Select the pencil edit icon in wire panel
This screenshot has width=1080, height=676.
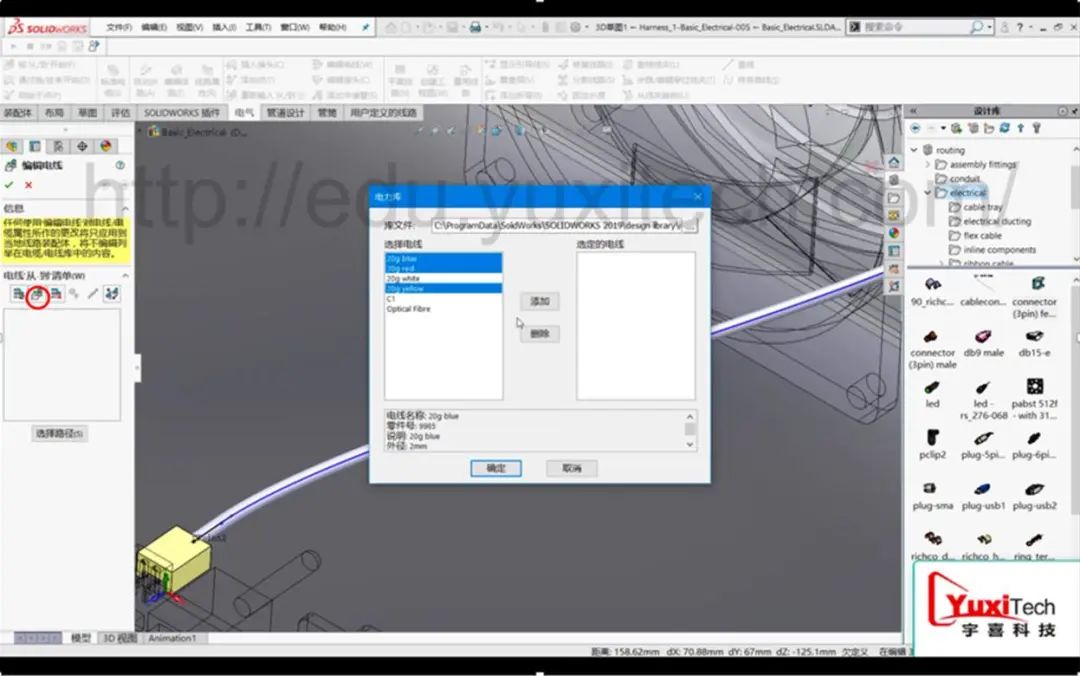tap(93, 292)
